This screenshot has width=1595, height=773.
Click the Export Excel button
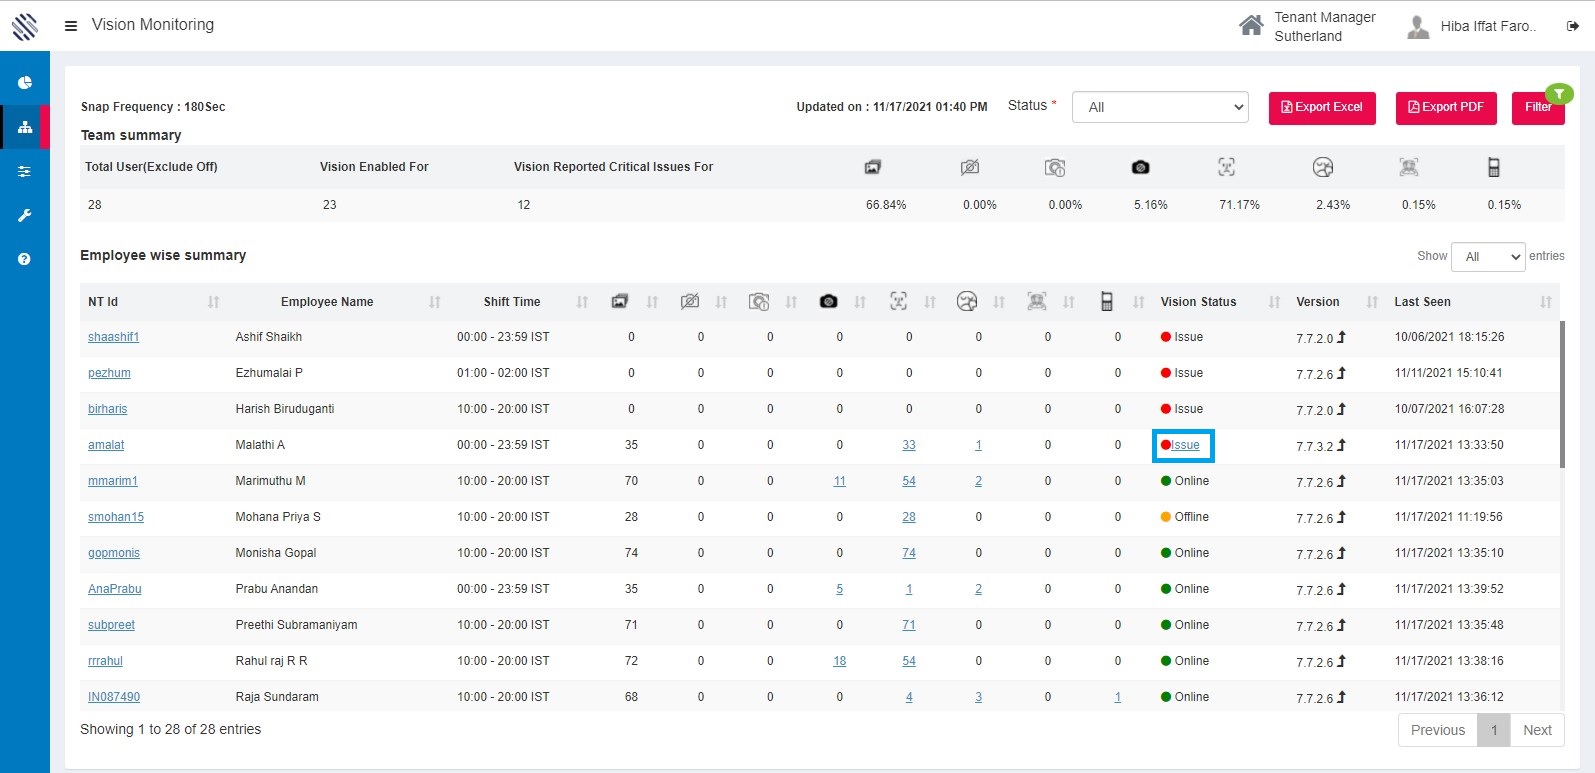pos(1322,108)
